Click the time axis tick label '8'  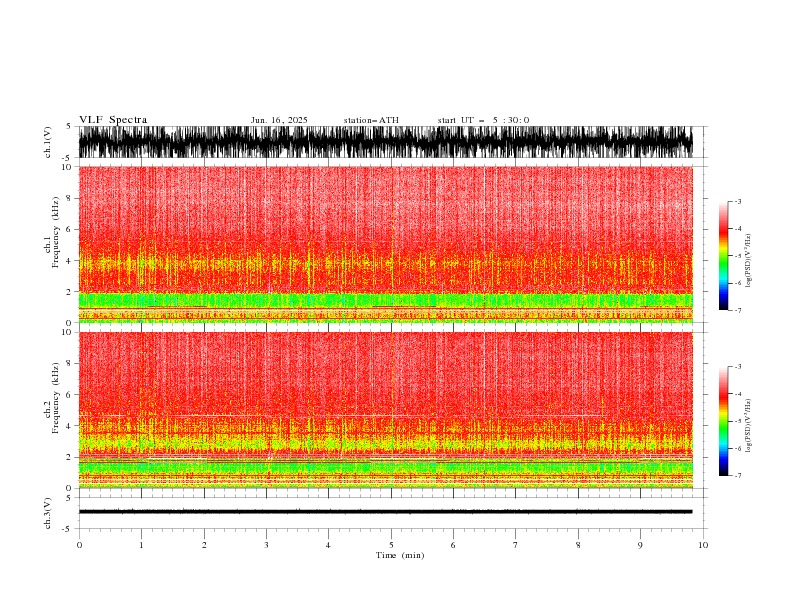pyautogui.click(x=578, y=545)
